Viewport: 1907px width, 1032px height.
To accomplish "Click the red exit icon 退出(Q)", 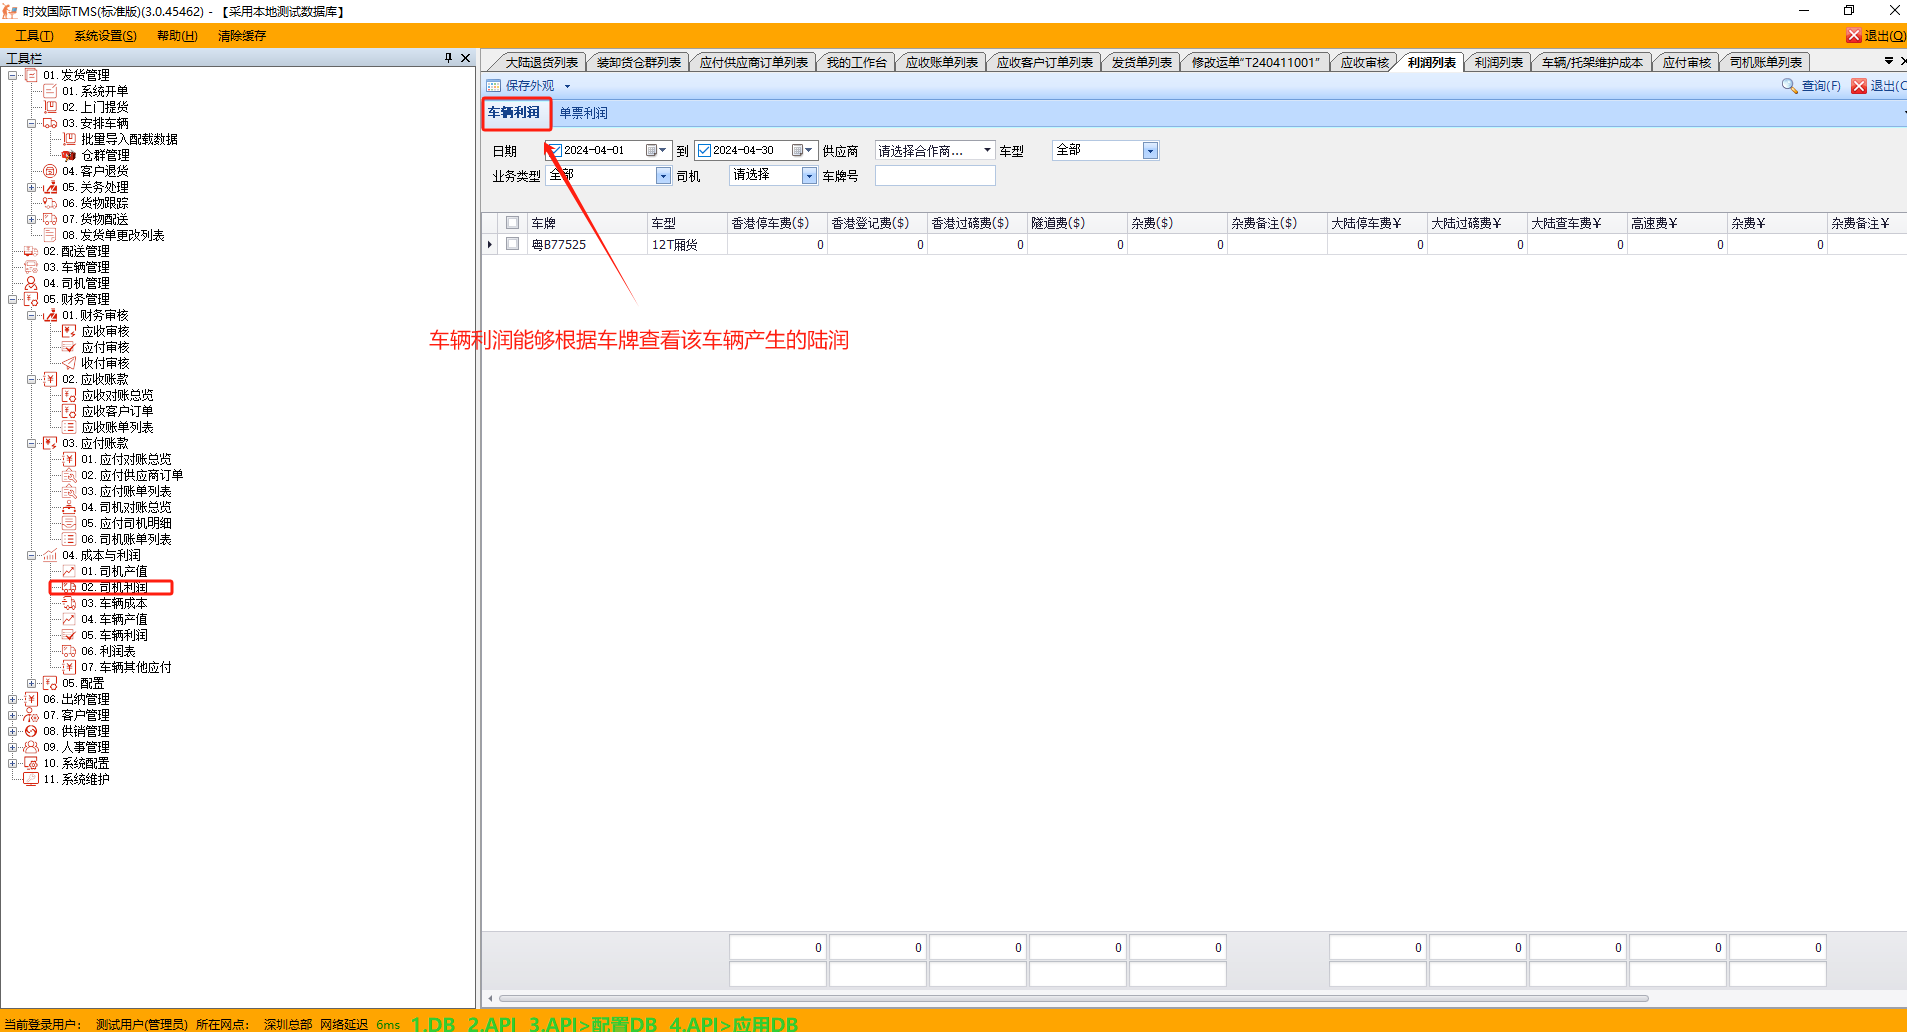I will coord(1853,36).
